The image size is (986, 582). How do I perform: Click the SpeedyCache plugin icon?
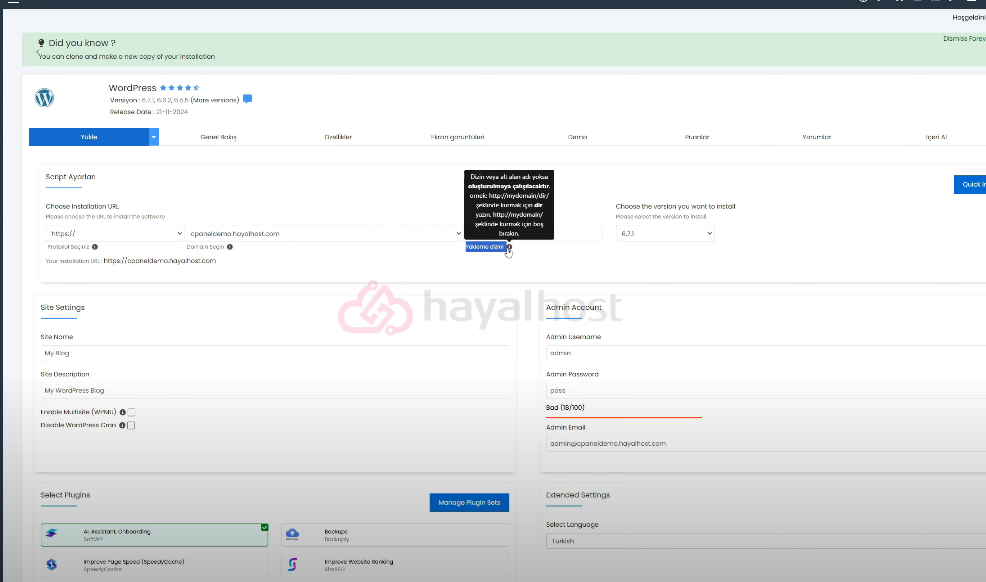pos(52,564)
